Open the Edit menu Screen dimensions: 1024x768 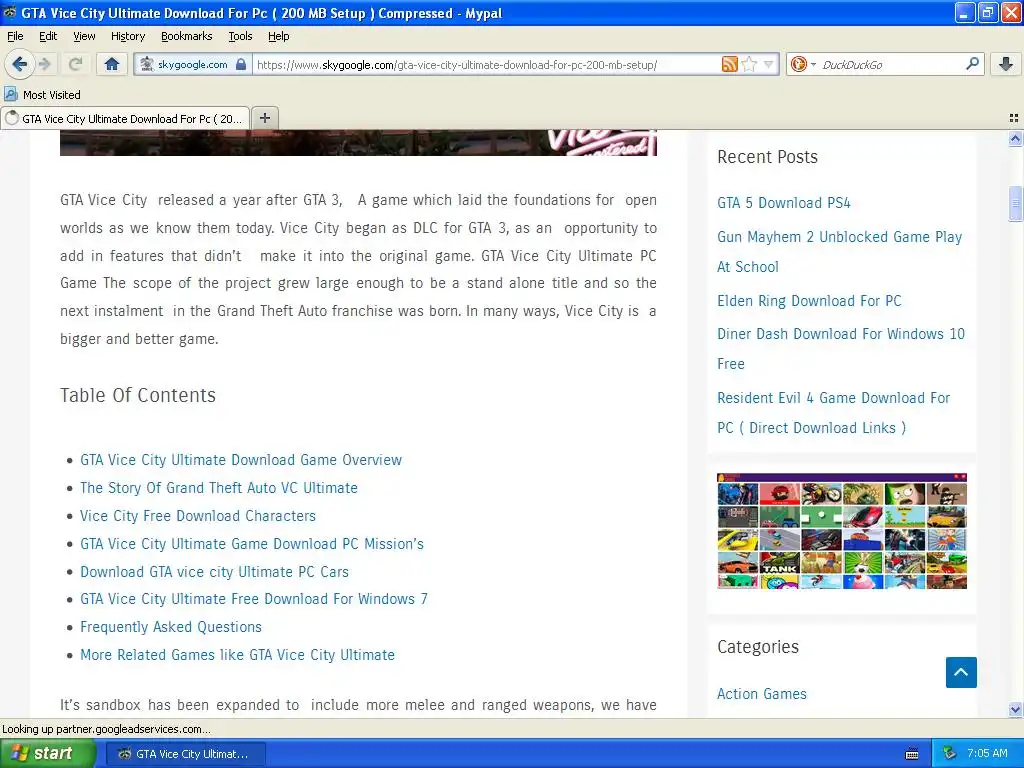coord(48,36)
